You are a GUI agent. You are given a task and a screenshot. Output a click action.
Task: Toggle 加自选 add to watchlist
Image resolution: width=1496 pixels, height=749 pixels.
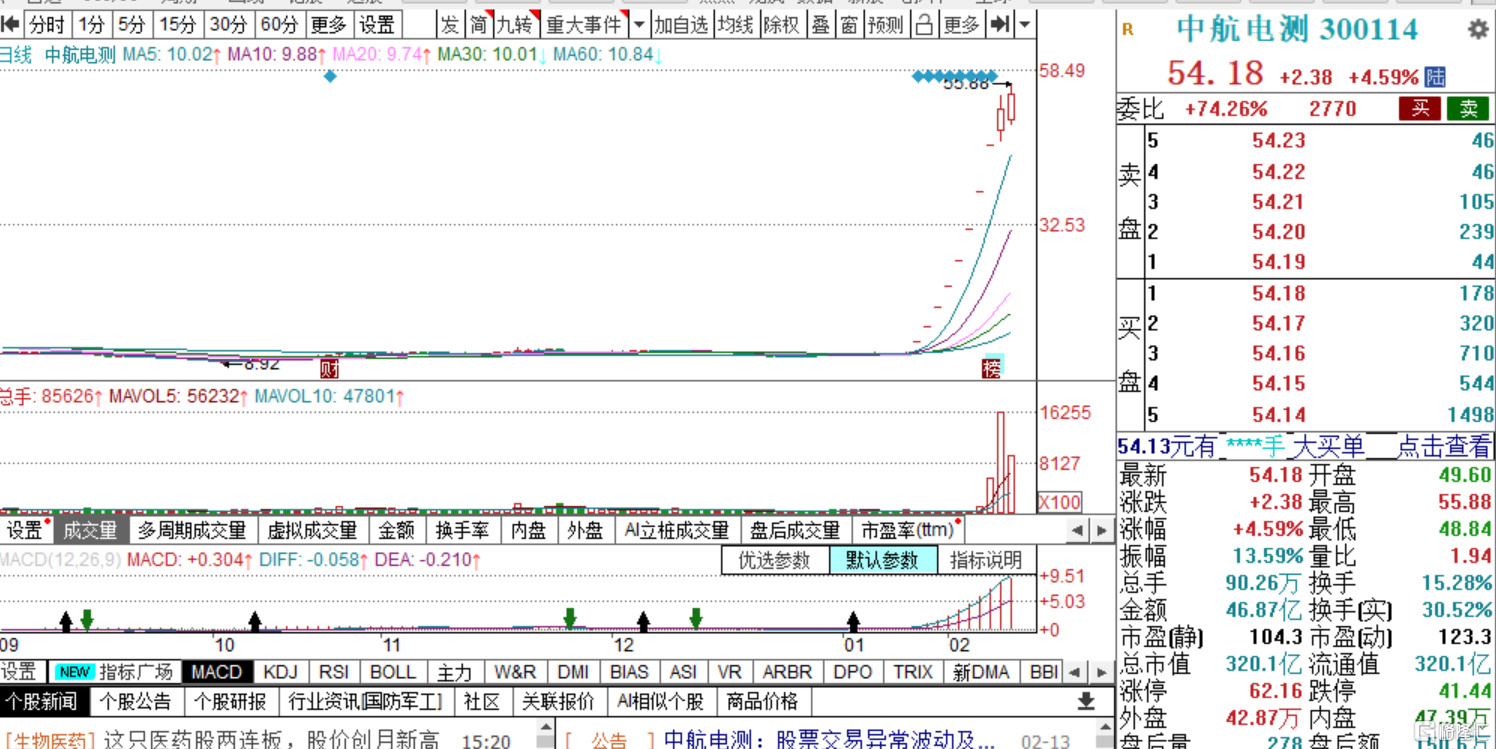click(x=680, y=24)
